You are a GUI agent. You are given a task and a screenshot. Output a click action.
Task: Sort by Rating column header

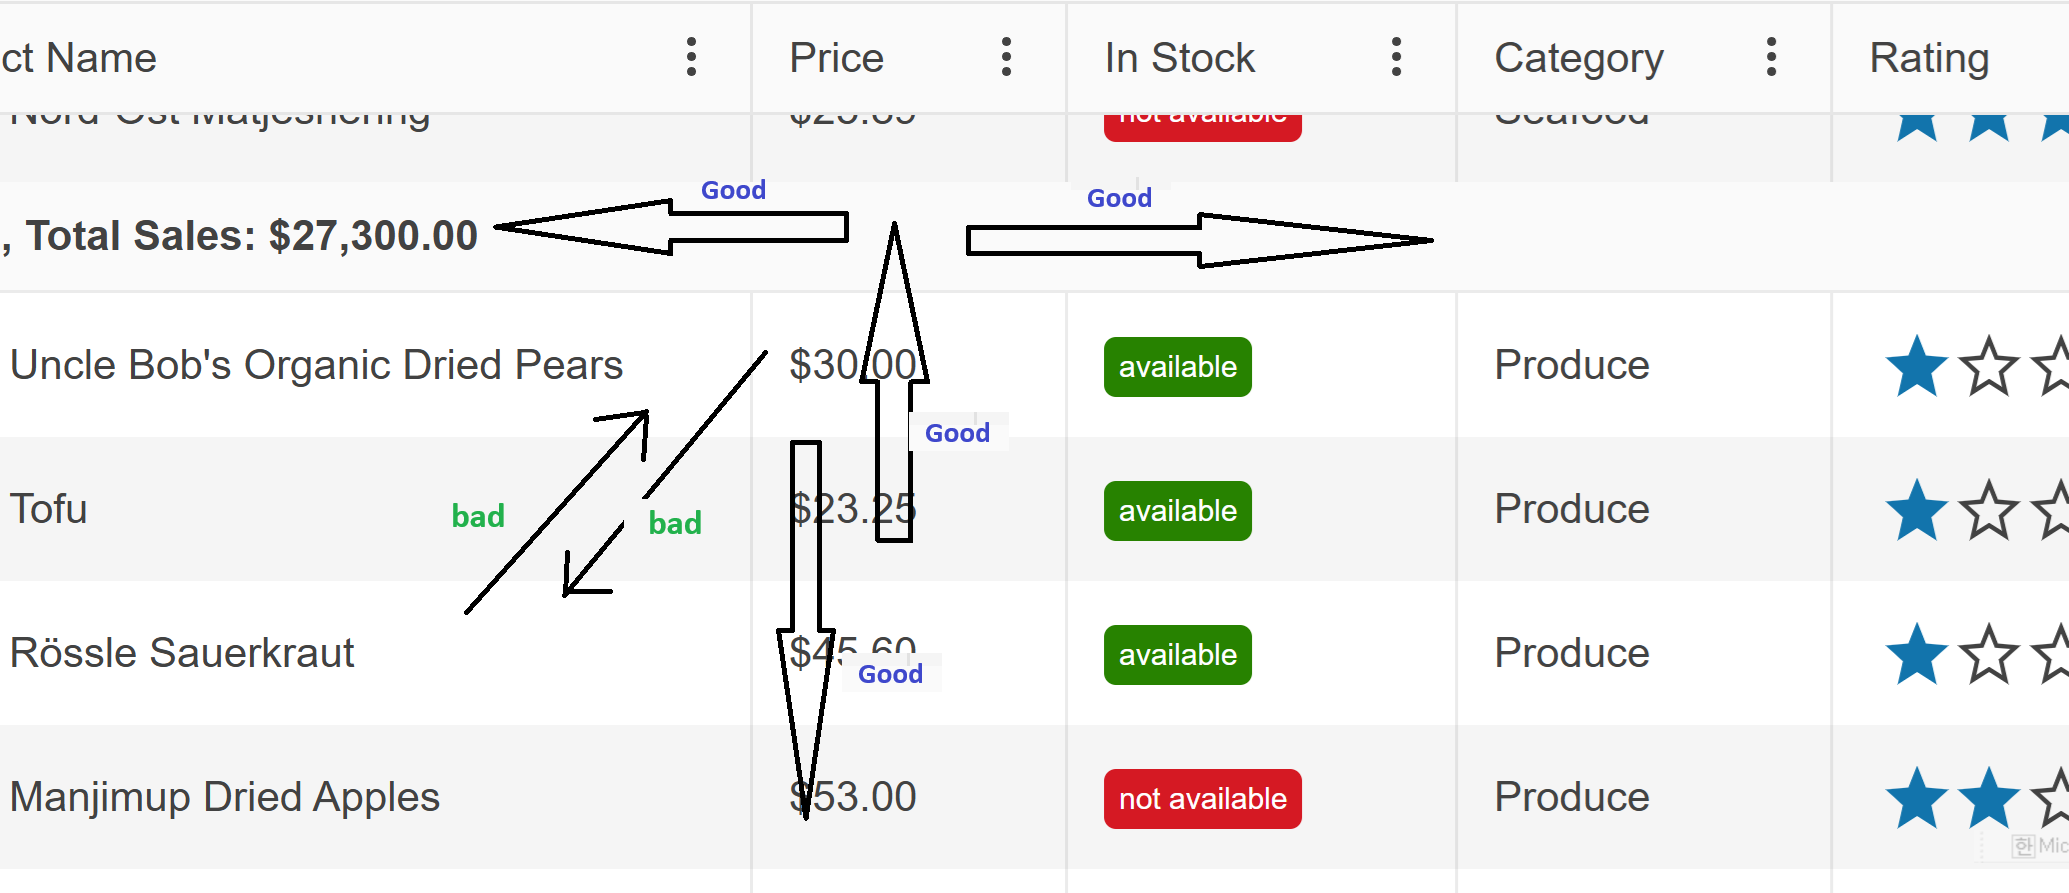pyautogui.click(x=1929, y=58)
